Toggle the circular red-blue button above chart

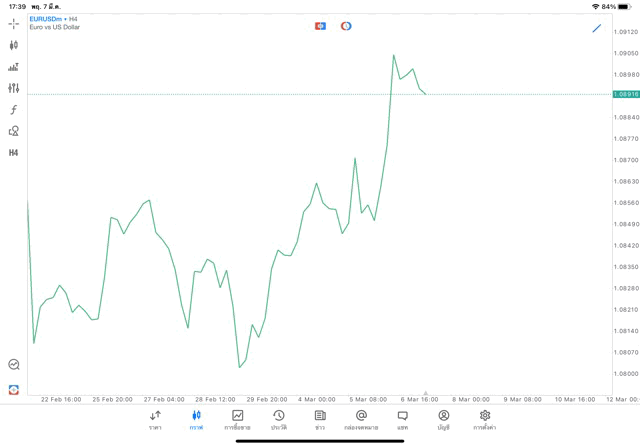coord(346,26)
